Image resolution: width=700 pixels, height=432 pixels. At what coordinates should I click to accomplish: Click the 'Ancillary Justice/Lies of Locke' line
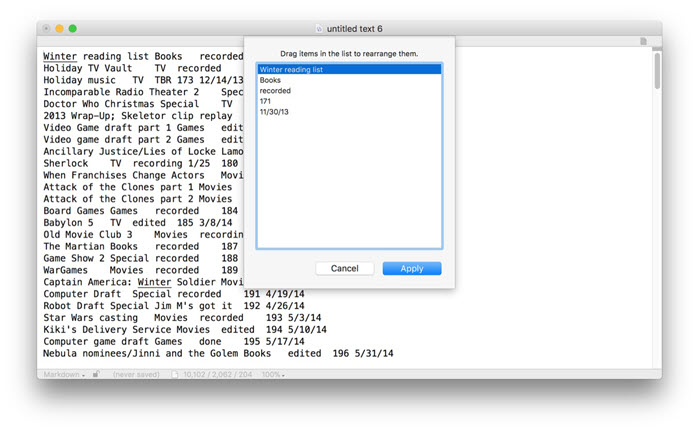143,152
